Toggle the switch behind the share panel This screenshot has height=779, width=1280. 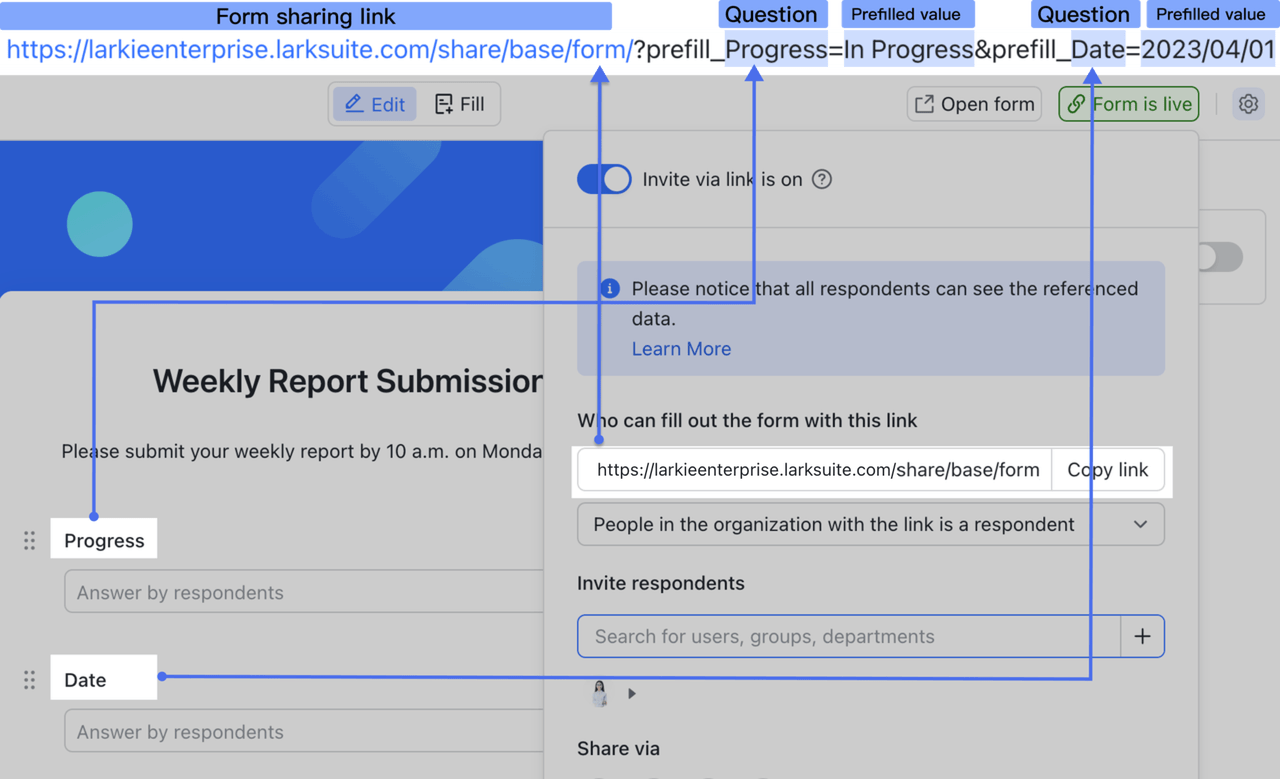click(x=1220, y=257)
